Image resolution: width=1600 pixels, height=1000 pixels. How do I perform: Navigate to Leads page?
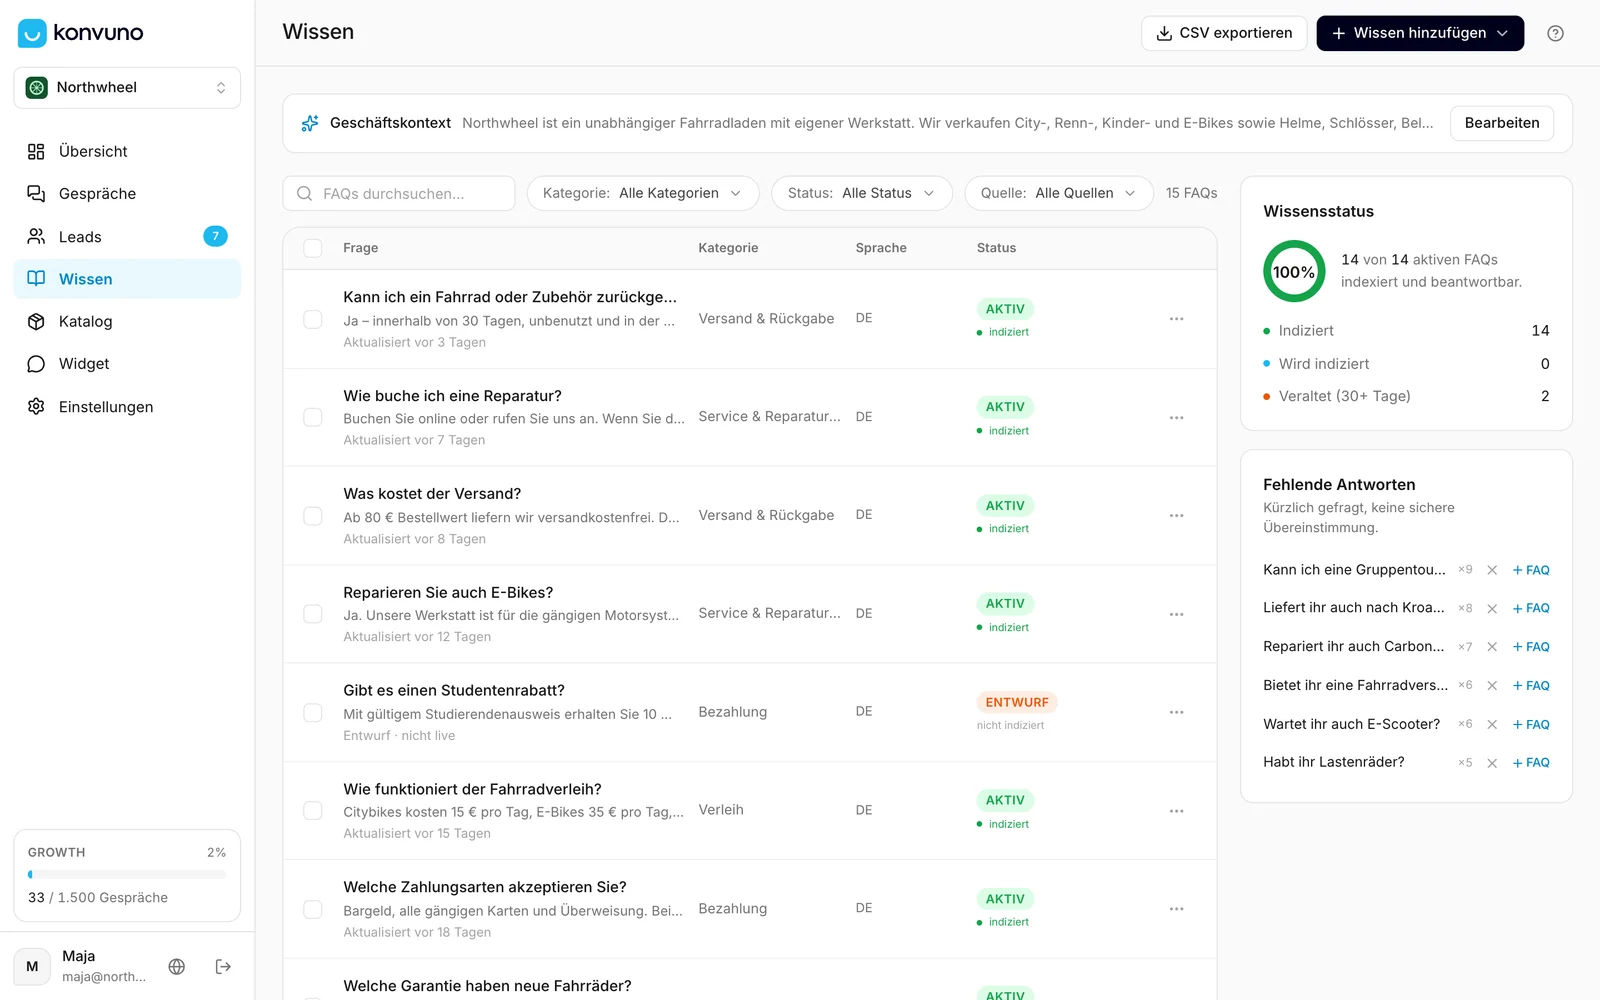pos(127,236)
